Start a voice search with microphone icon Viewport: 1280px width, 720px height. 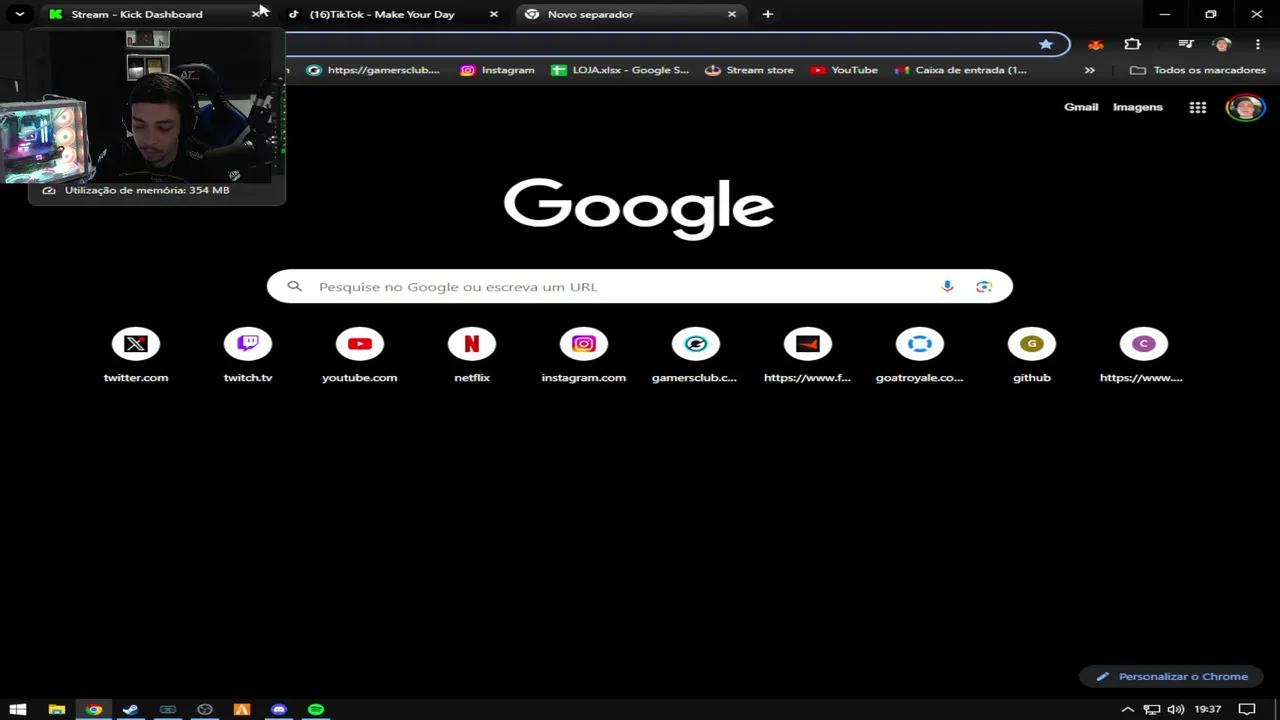(x=947, y=287)
